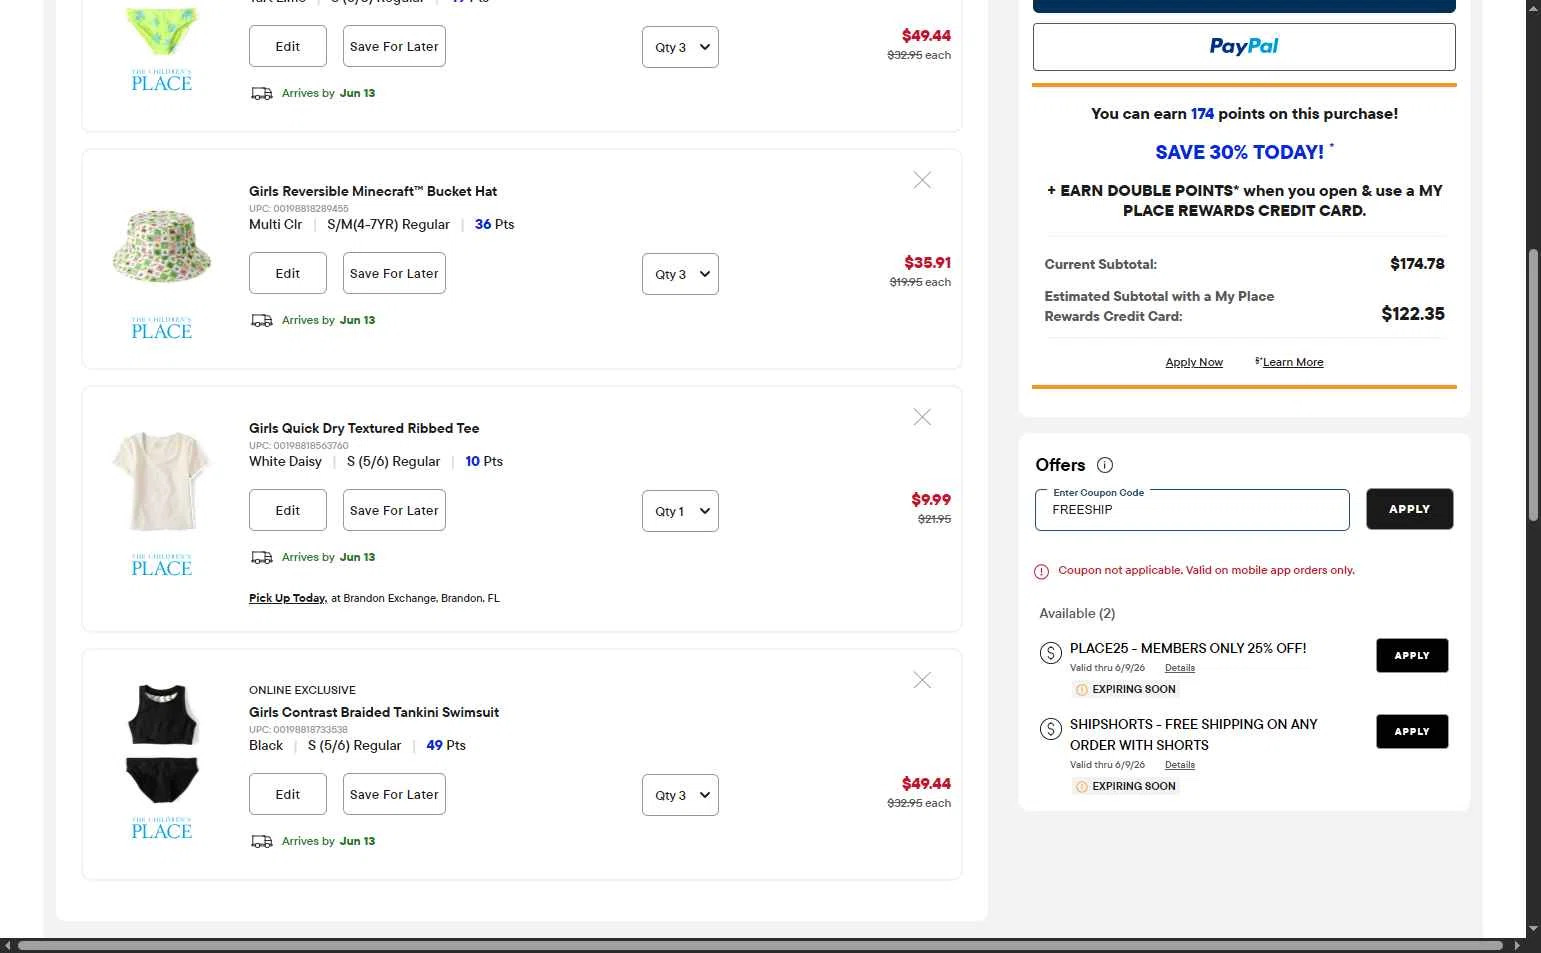Edit the Reversible Minecraft Bucket Hat
Viewport: 1541px width, 953px height.
(x=288, y=273)
